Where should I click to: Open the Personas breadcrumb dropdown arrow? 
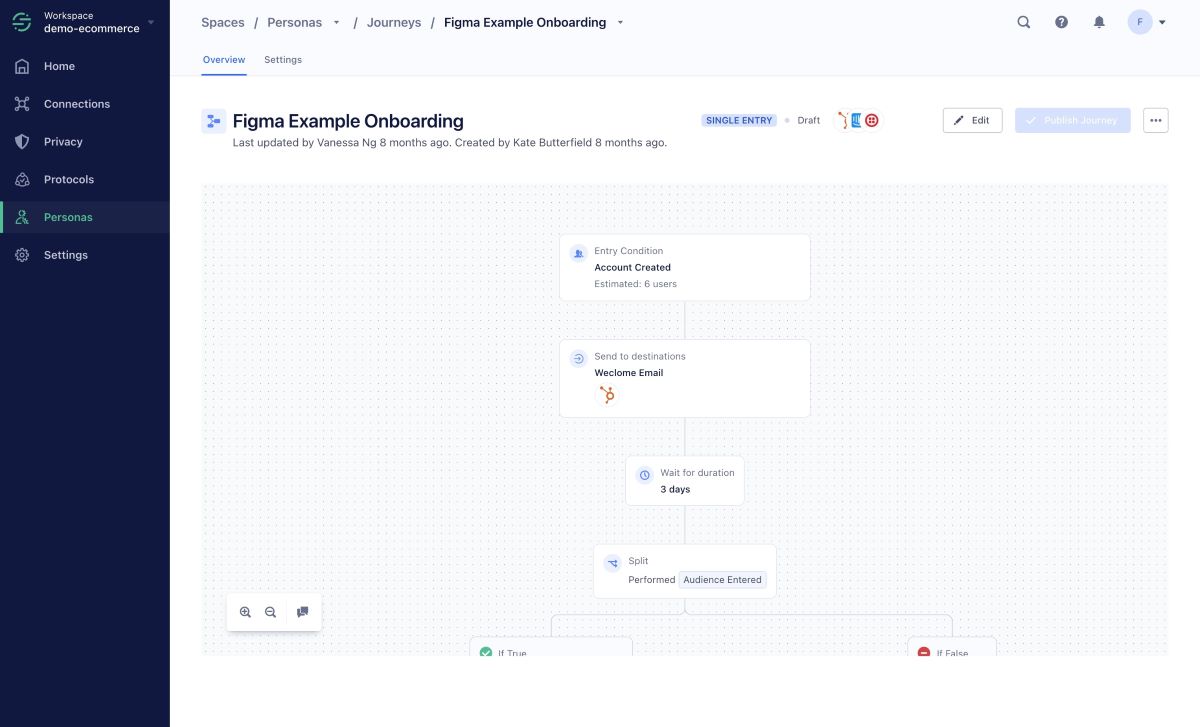click(336, 23)
